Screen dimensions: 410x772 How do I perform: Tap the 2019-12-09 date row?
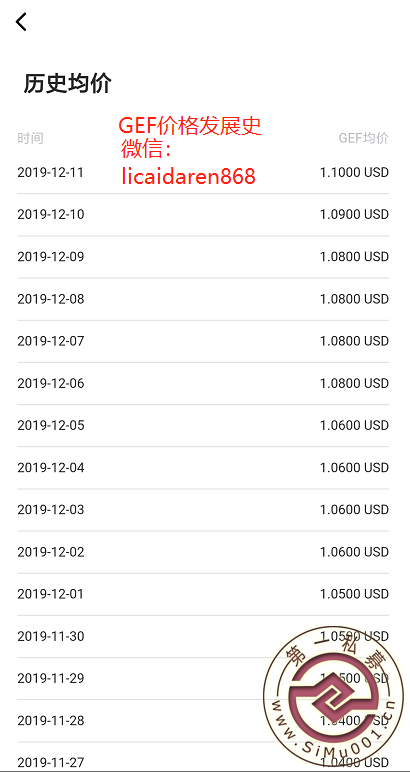click(x=203, y=257)
